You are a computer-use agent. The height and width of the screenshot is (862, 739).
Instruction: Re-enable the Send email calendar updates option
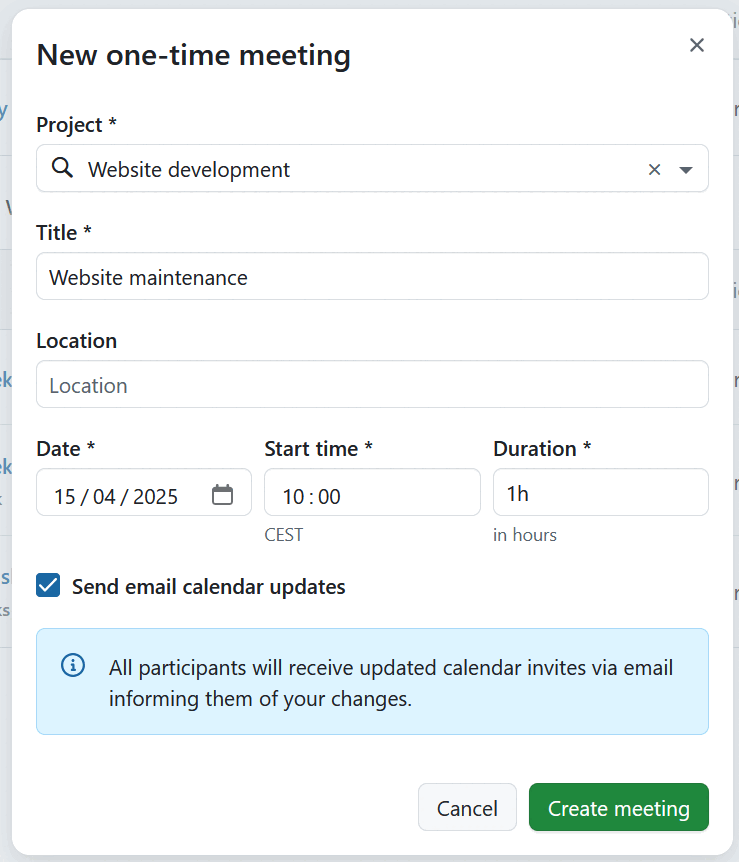point(47,584)
